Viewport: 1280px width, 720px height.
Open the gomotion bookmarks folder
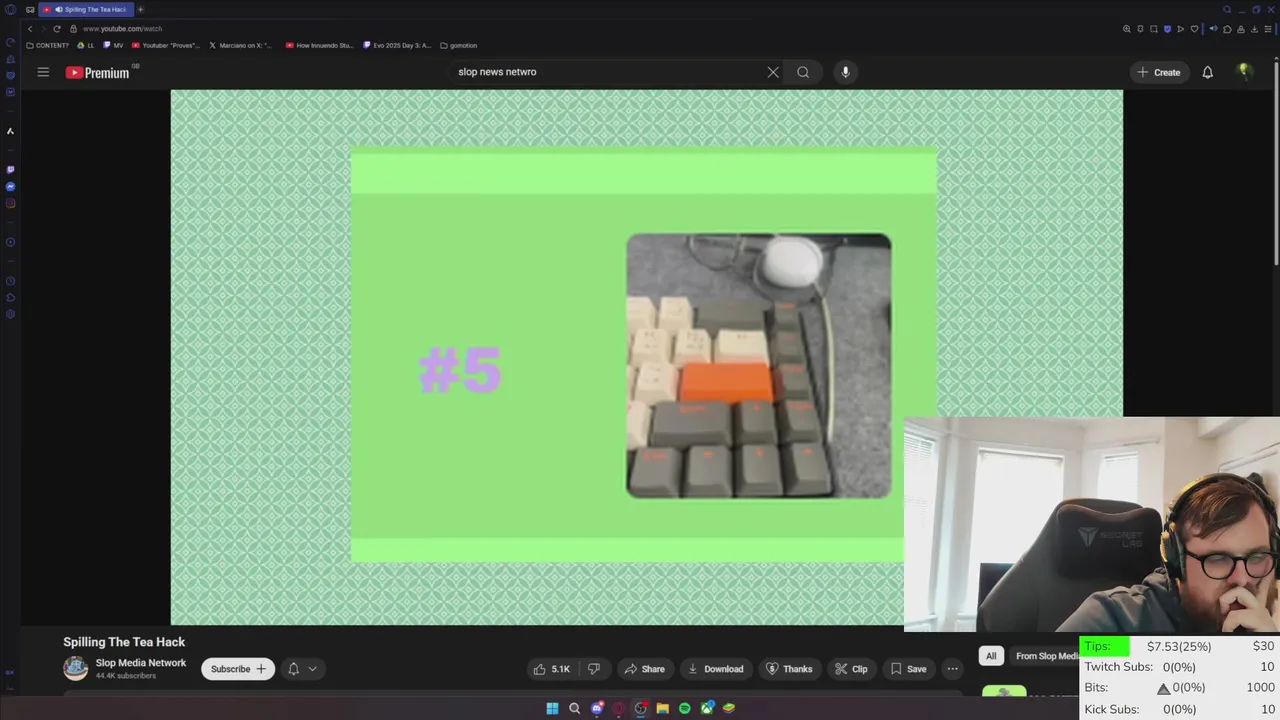tap(459, 45)
